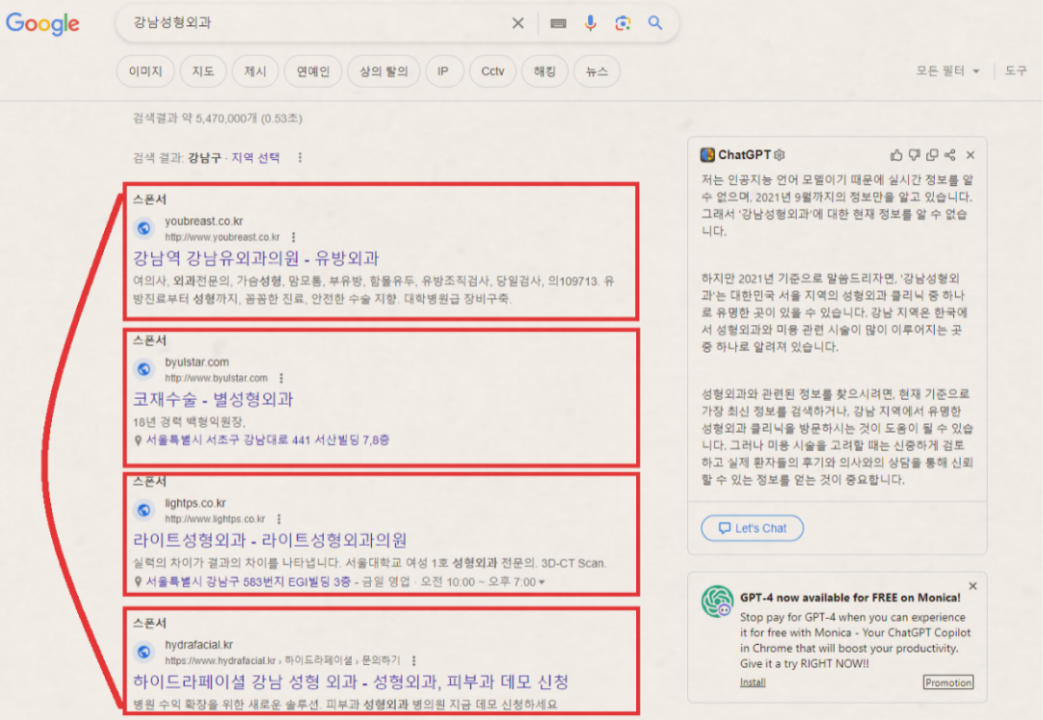Open the 도구 tools menu
Viewport: 1043px width, 720px height.
(1015, 71)
